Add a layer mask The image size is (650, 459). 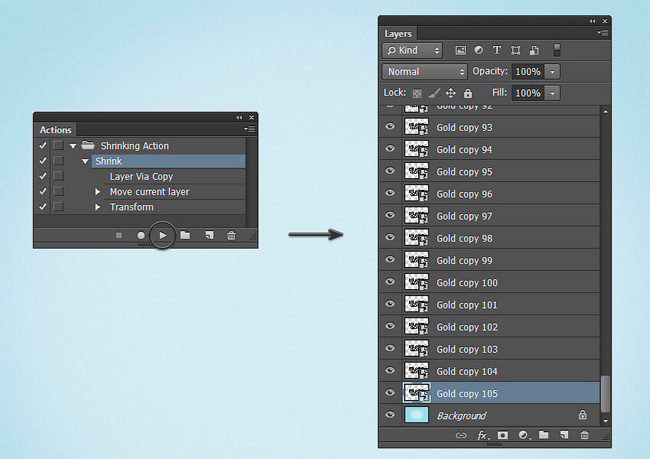[x=502, y=435]
